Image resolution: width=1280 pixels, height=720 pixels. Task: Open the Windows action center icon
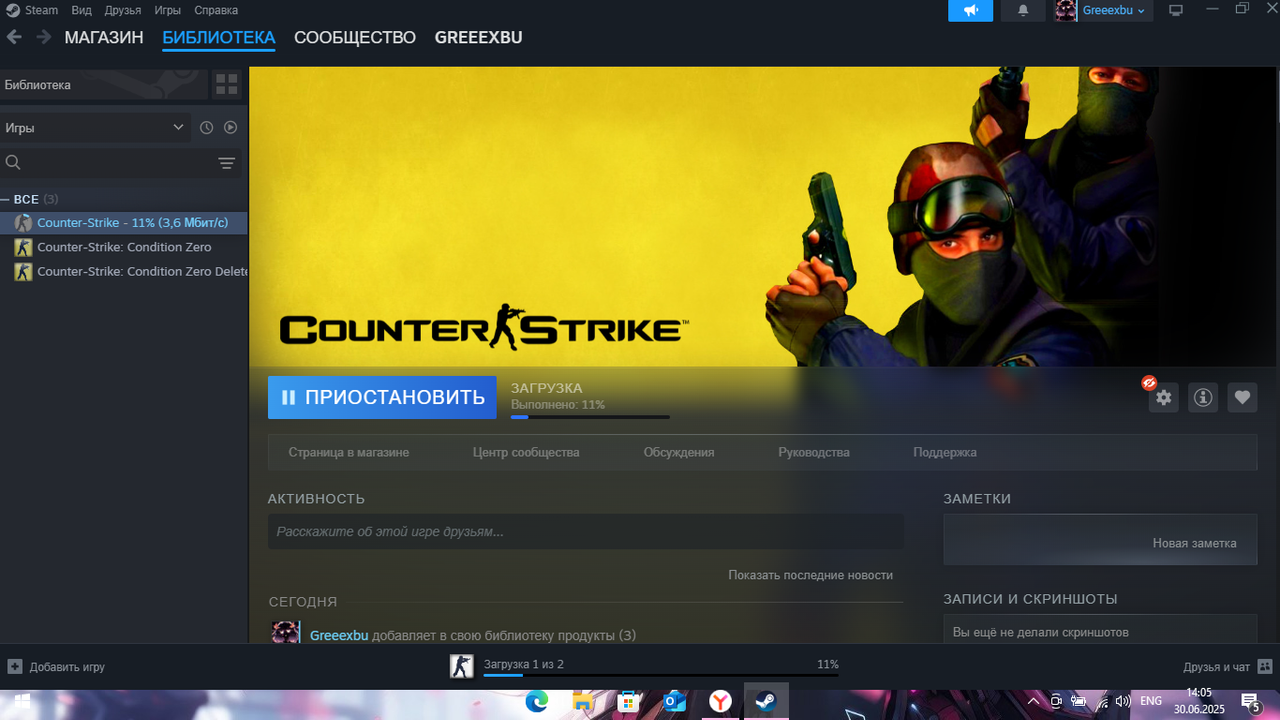1250,702
